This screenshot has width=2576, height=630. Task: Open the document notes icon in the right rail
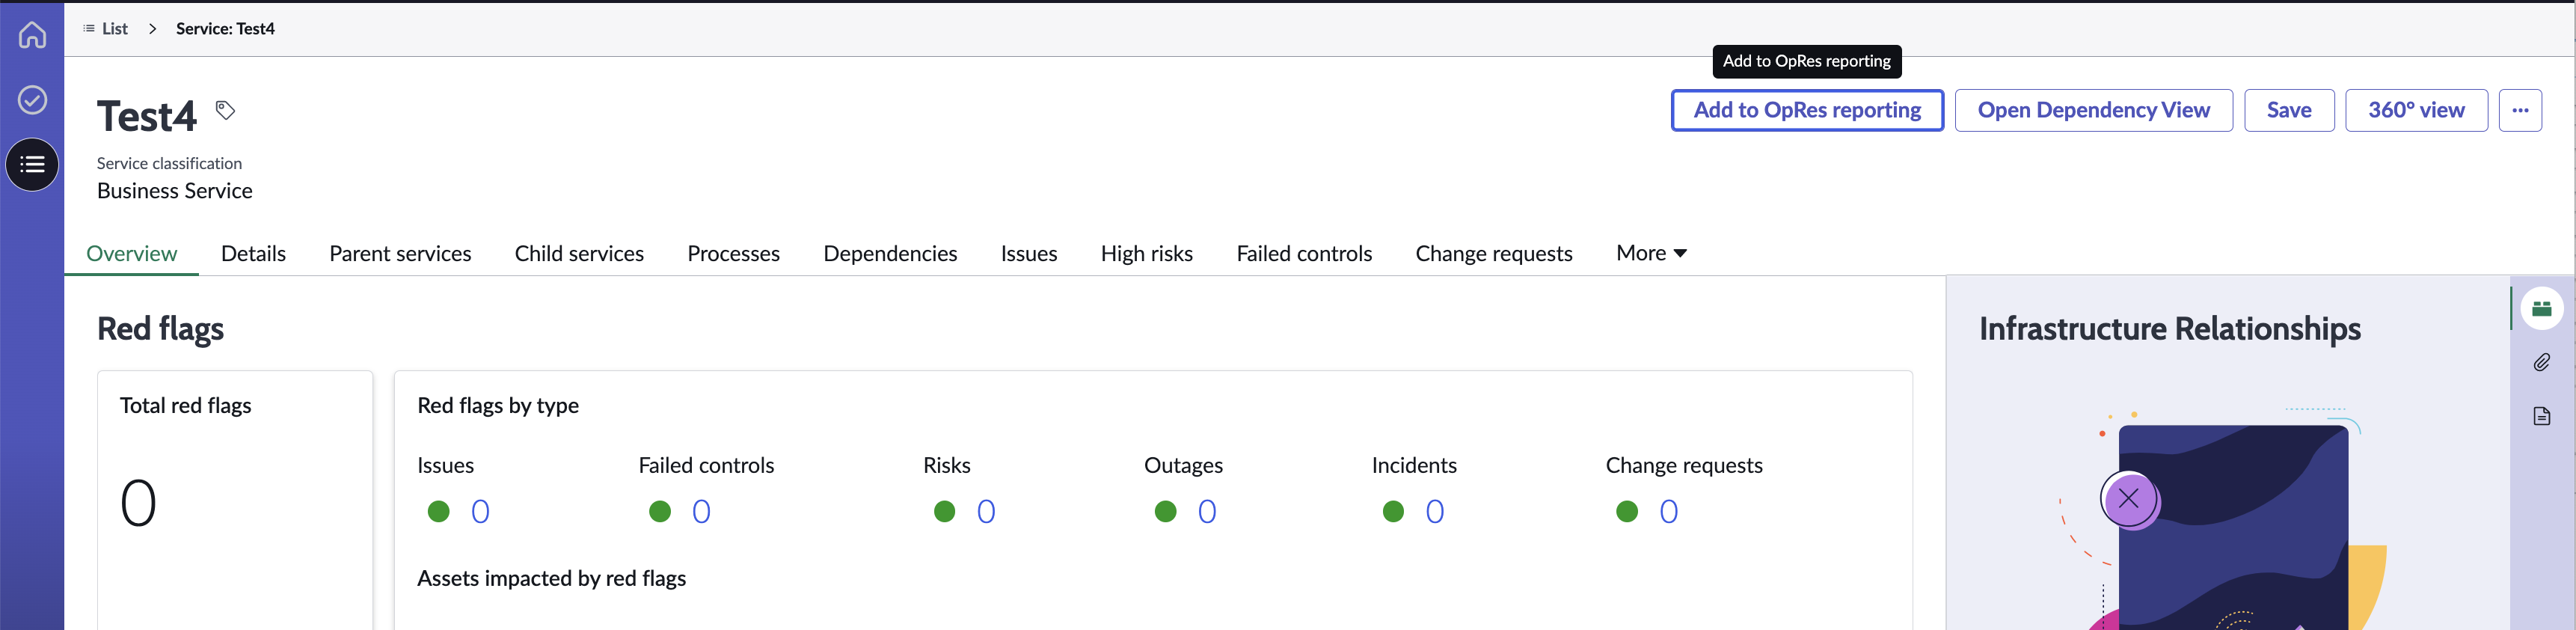(2541, 416)
